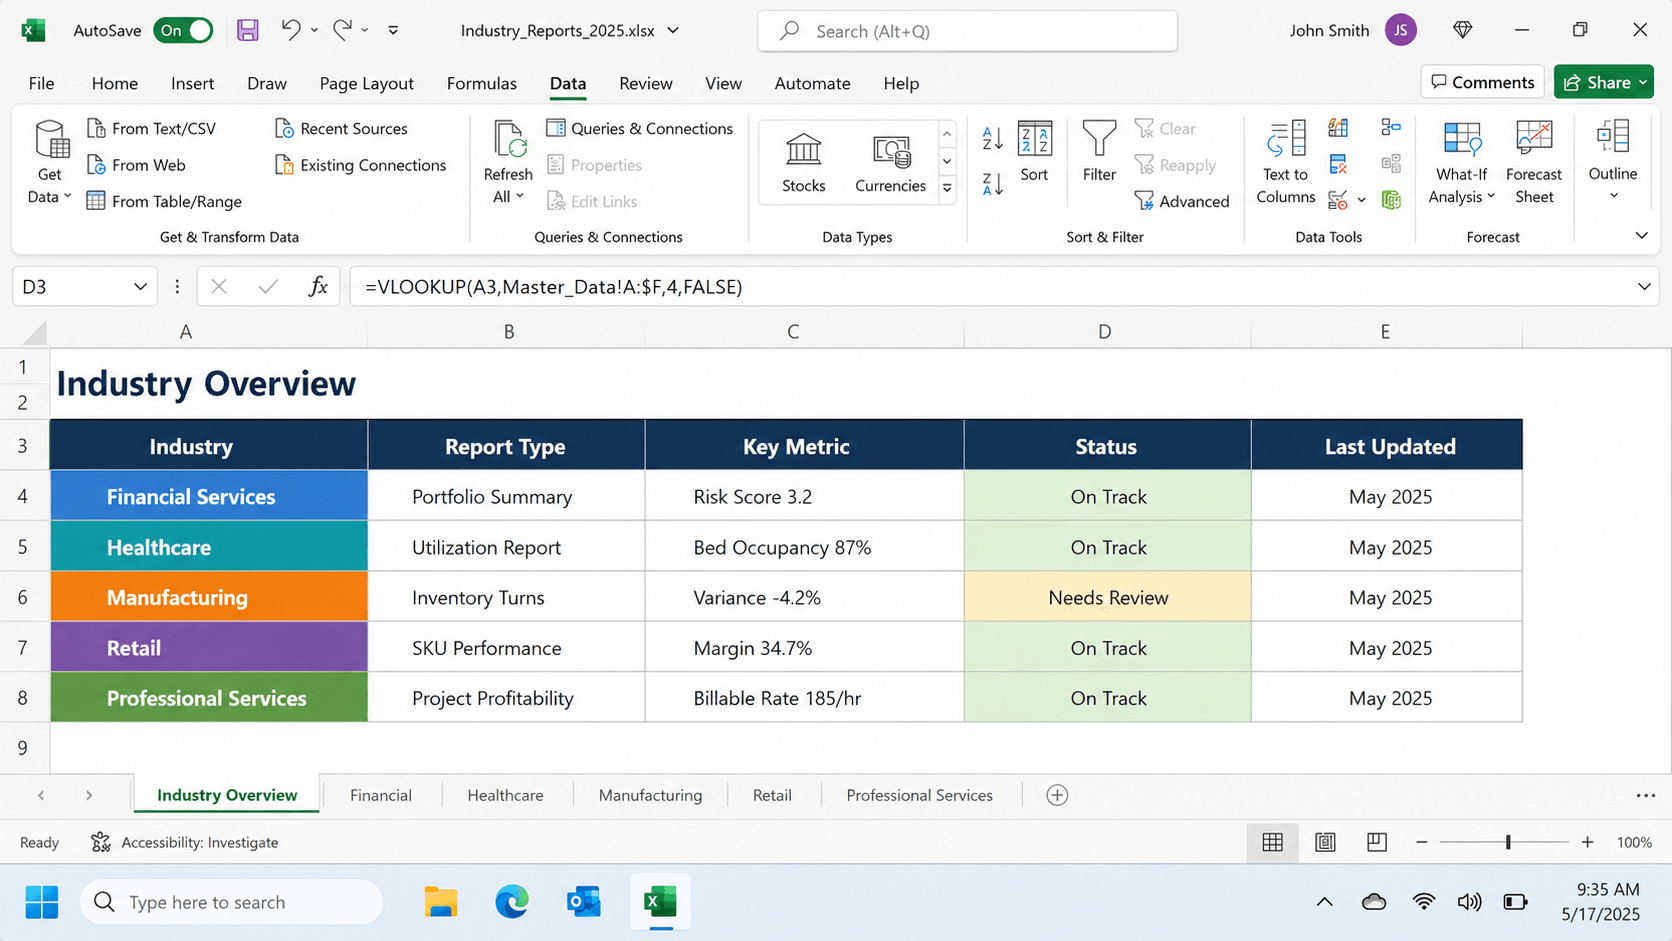
Task: Open the Microsoft premium diamond icon
Action: point(1462,30)
